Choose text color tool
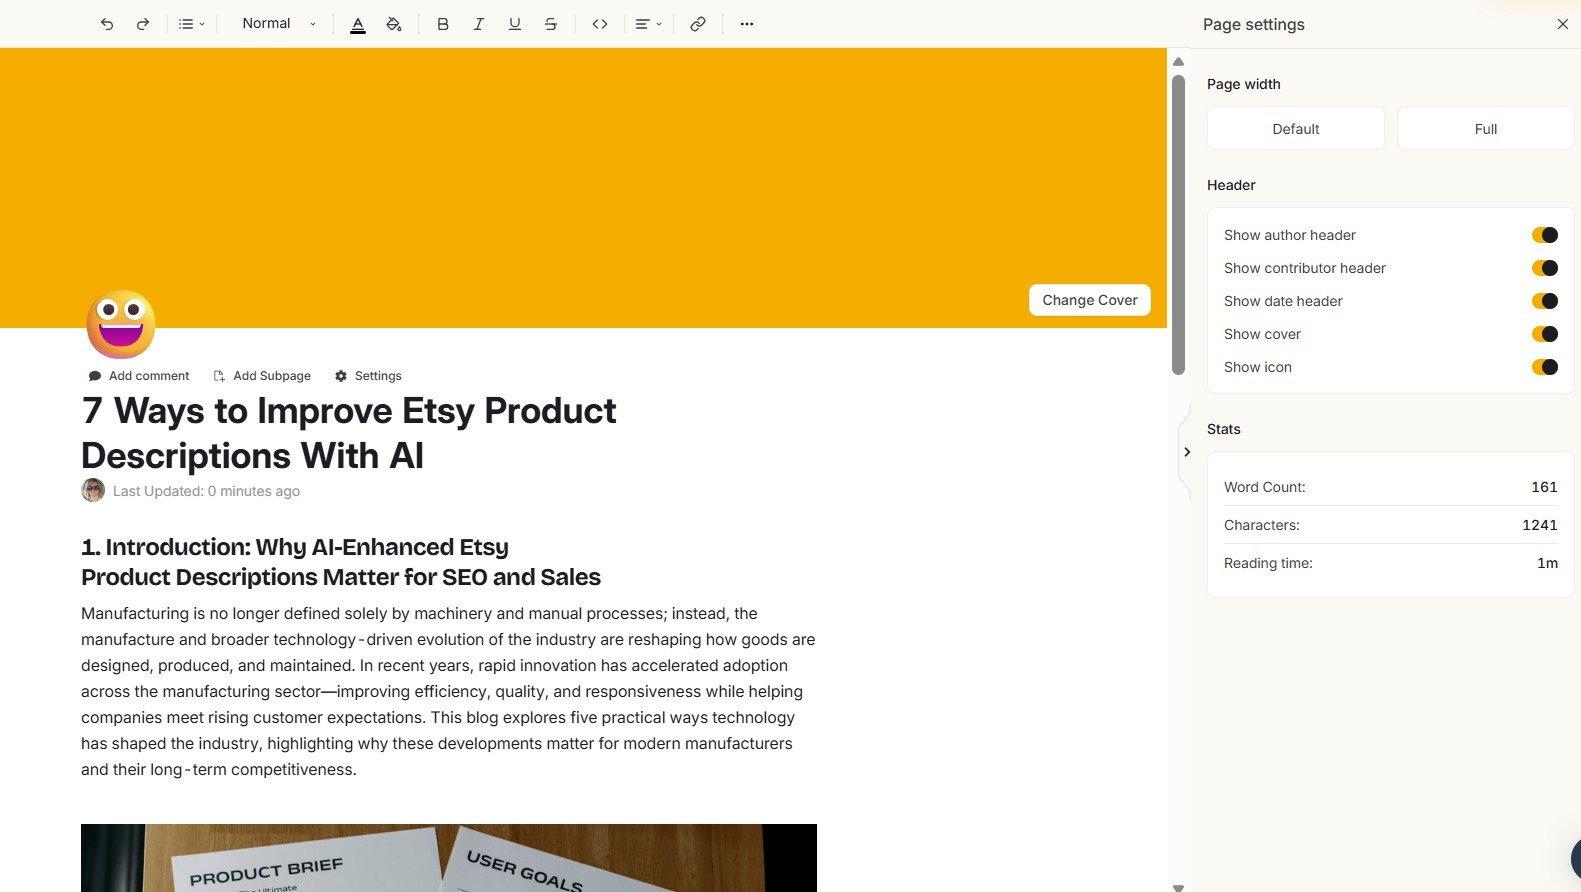The image size is (1581, 892). coord(358,24)
